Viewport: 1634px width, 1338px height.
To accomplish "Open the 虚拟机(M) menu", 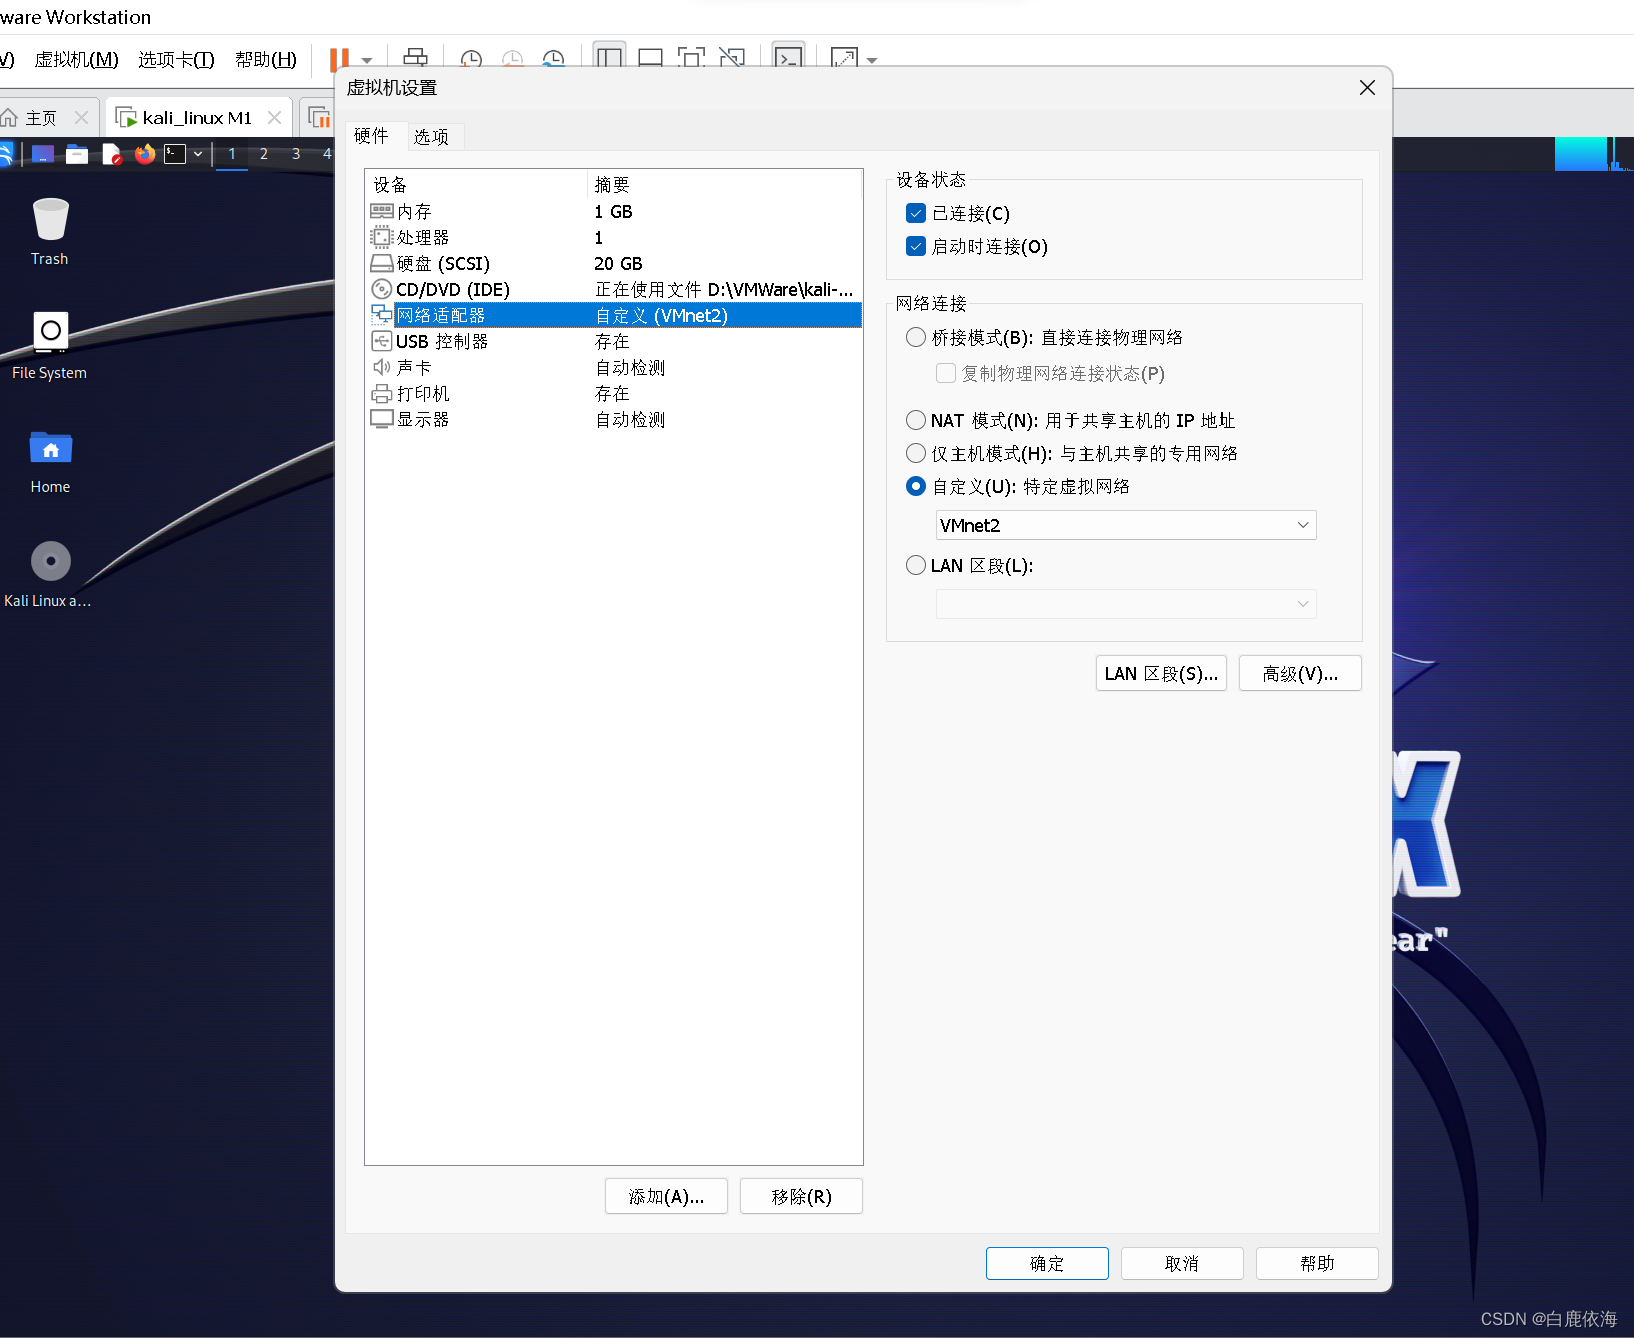I will [x=77, y=60].
